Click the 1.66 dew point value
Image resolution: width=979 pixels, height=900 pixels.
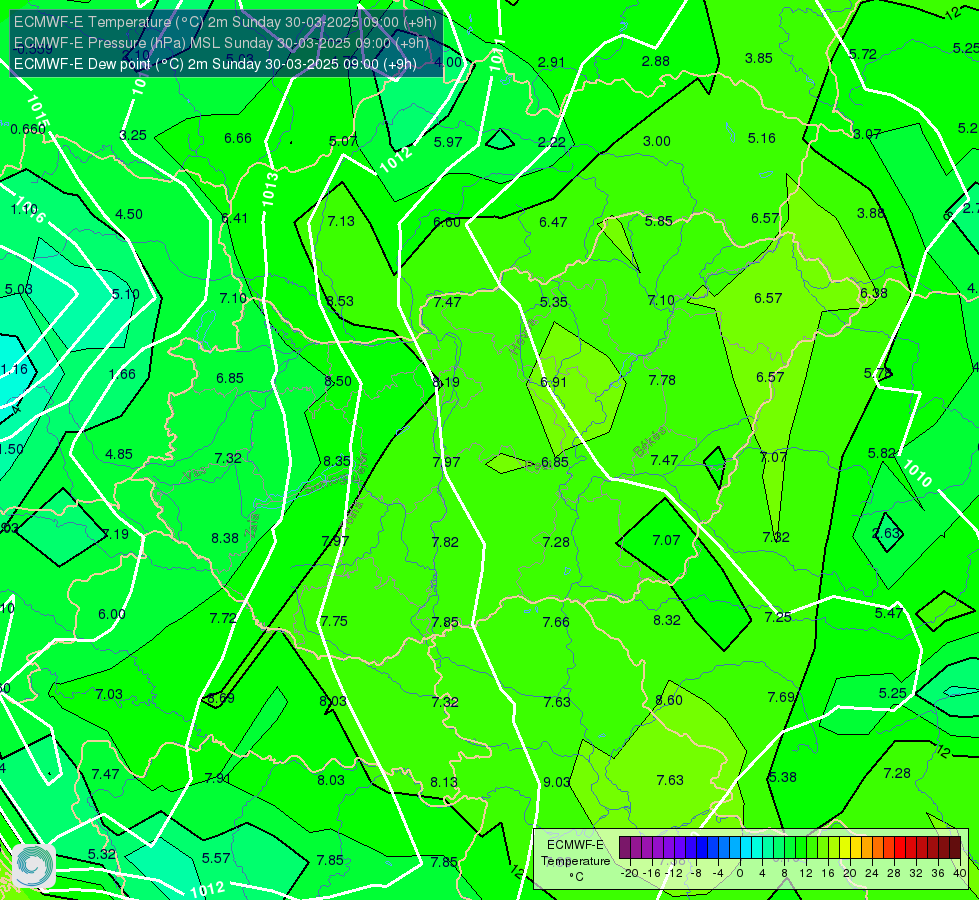pyautogui.click(x=122, y=374)
